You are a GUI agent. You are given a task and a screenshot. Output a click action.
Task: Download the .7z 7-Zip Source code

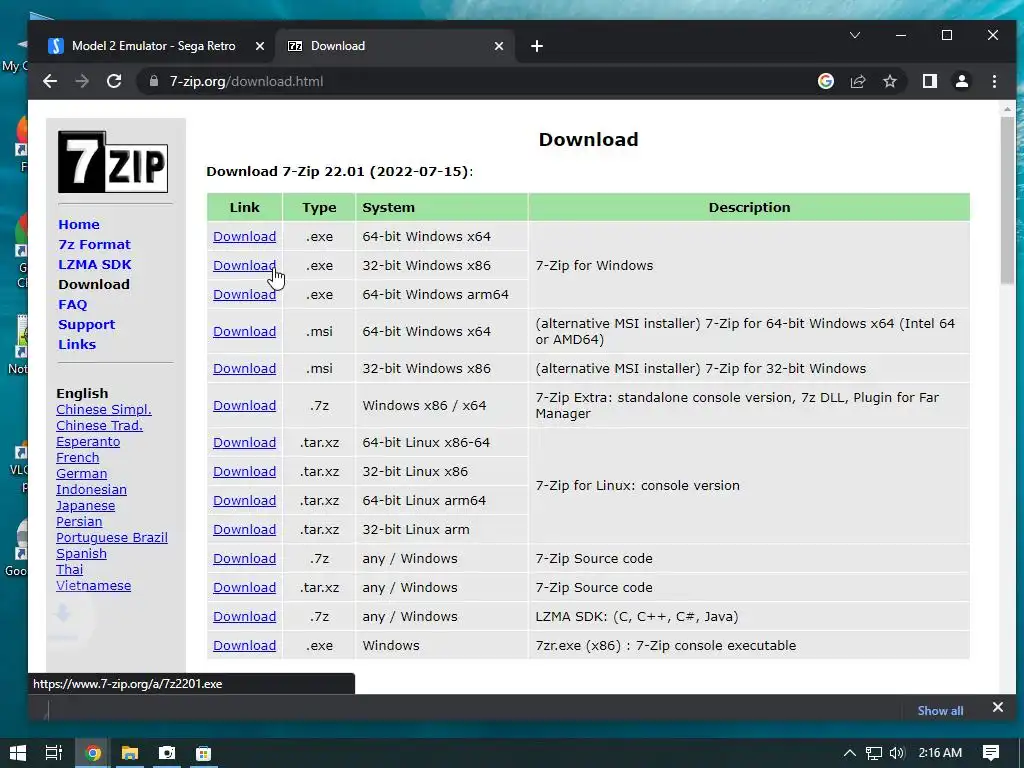tap(244, 558)
